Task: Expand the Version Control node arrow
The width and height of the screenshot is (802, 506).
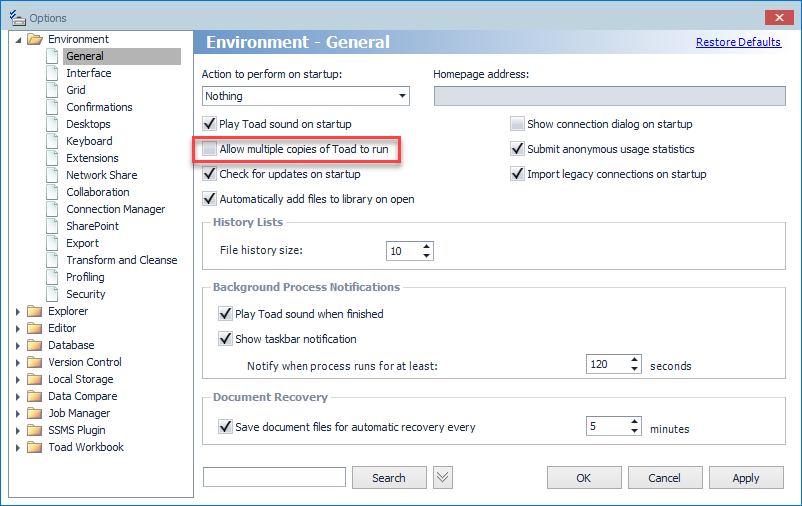Action: point(18,363)
